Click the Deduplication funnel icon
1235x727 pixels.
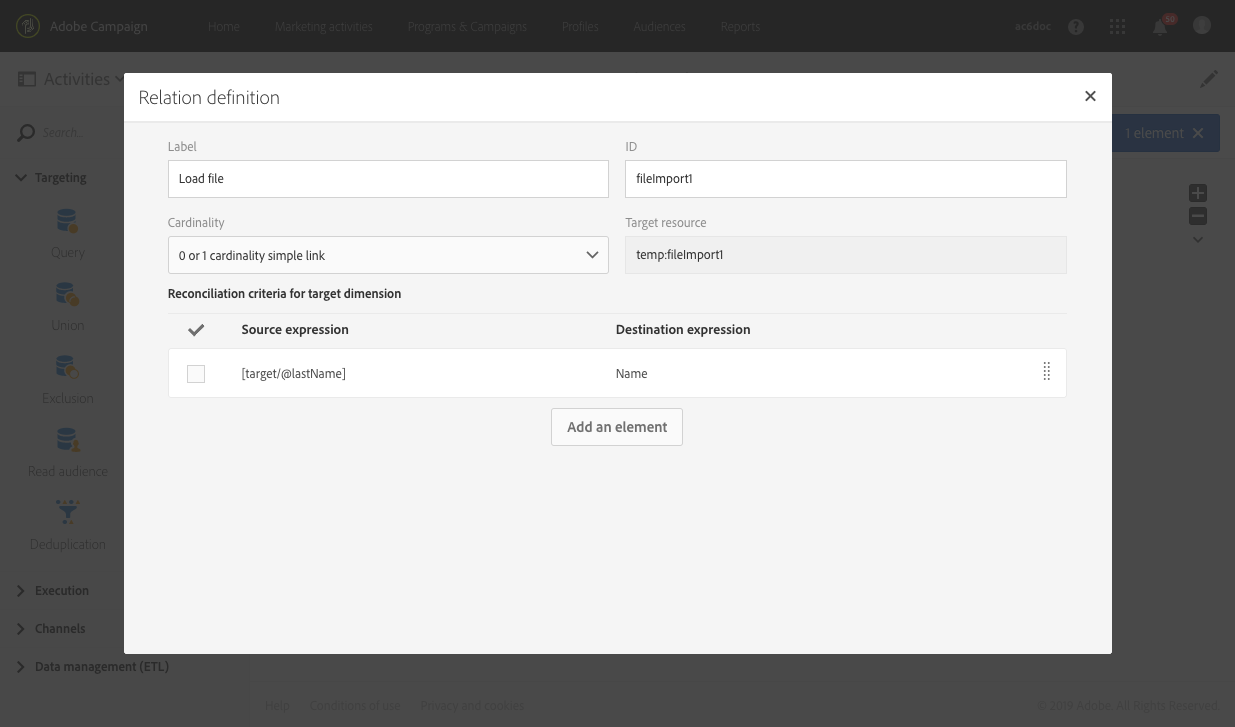click(68, 513)
